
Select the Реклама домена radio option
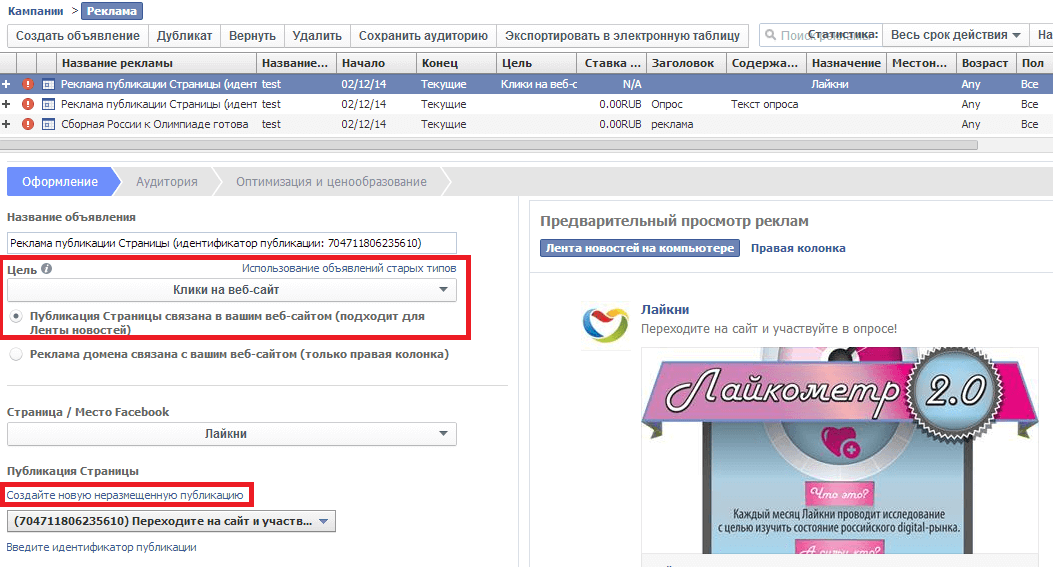[15, 354]
